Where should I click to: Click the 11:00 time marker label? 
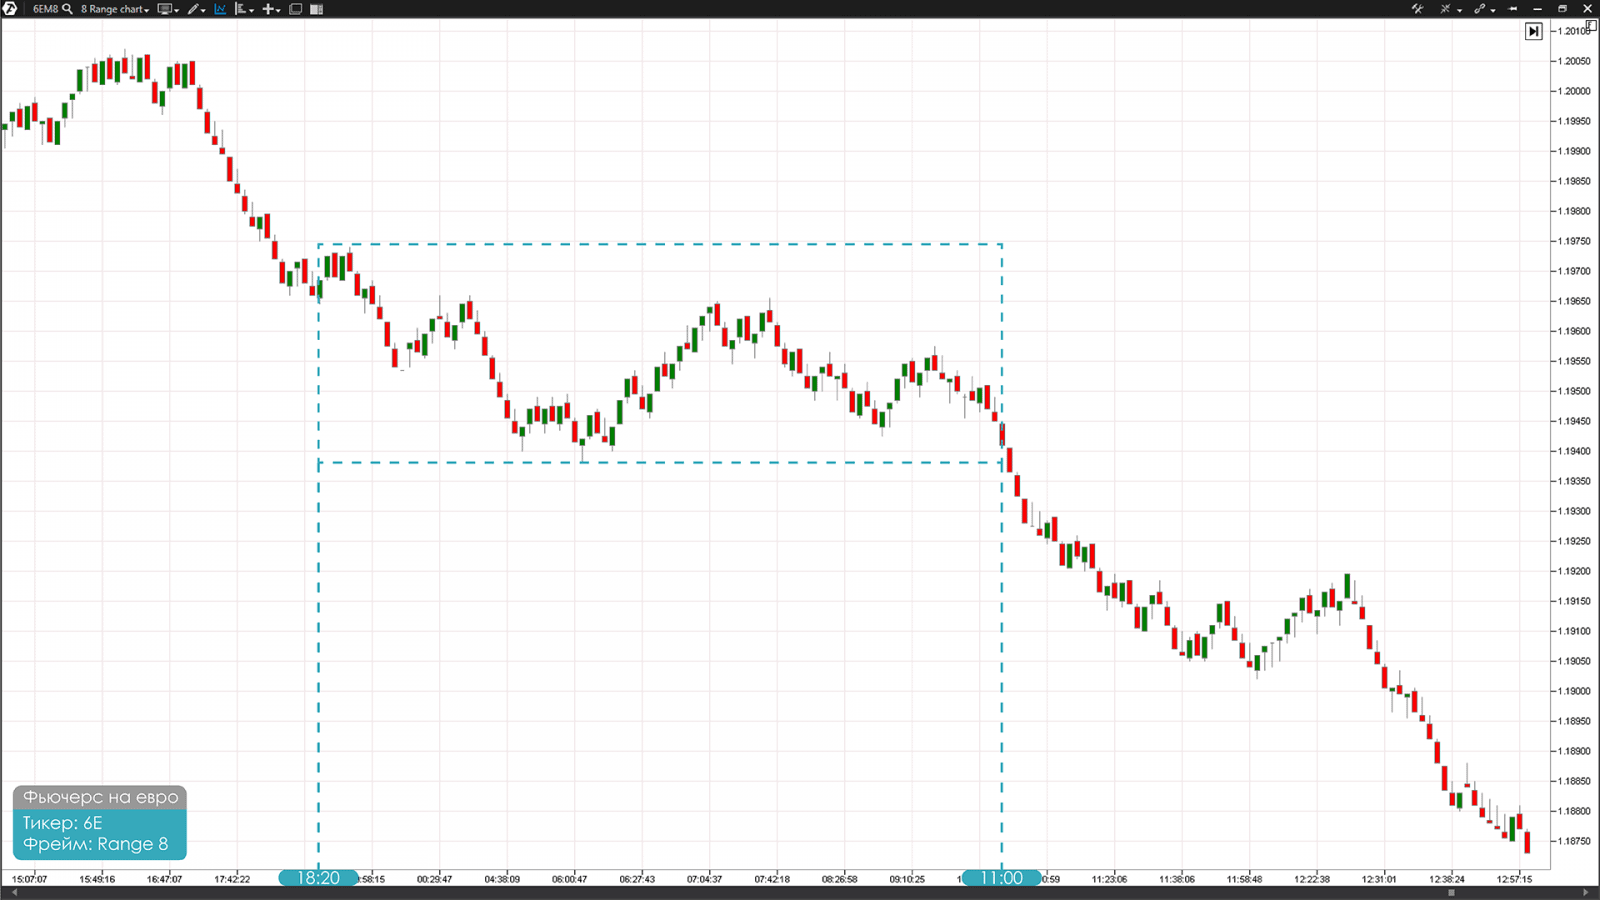pyautogui.click(x=1001, y=878)
